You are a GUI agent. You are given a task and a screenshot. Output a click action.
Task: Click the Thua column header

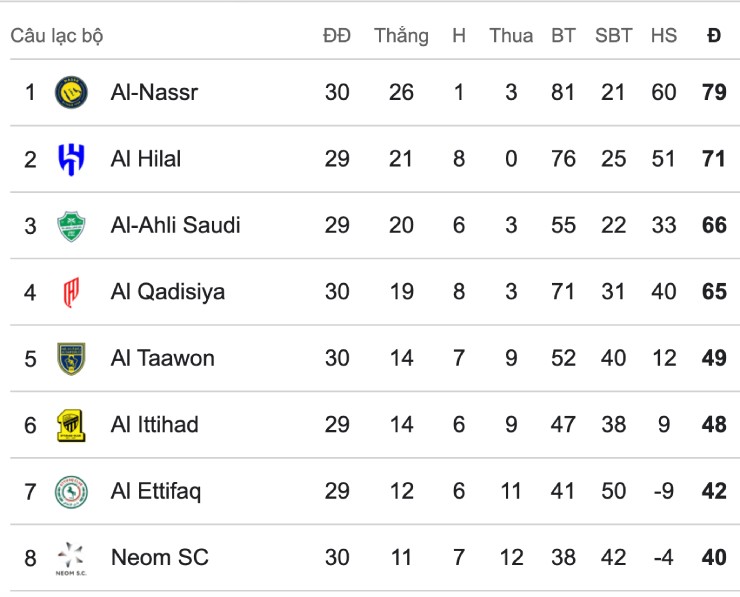(511, 36)
